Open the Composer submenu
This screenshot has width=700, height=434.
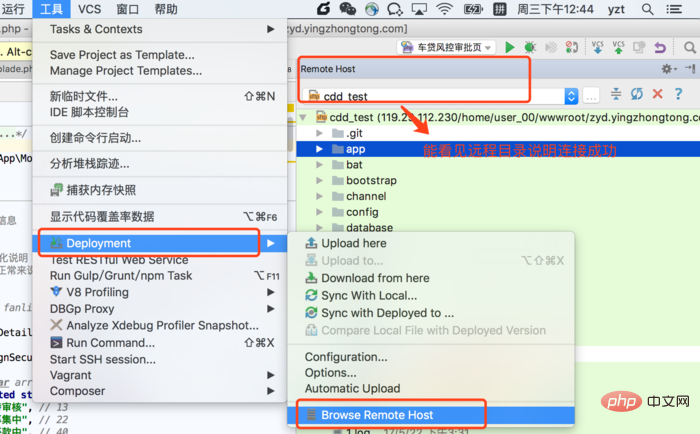coord(160,391)
